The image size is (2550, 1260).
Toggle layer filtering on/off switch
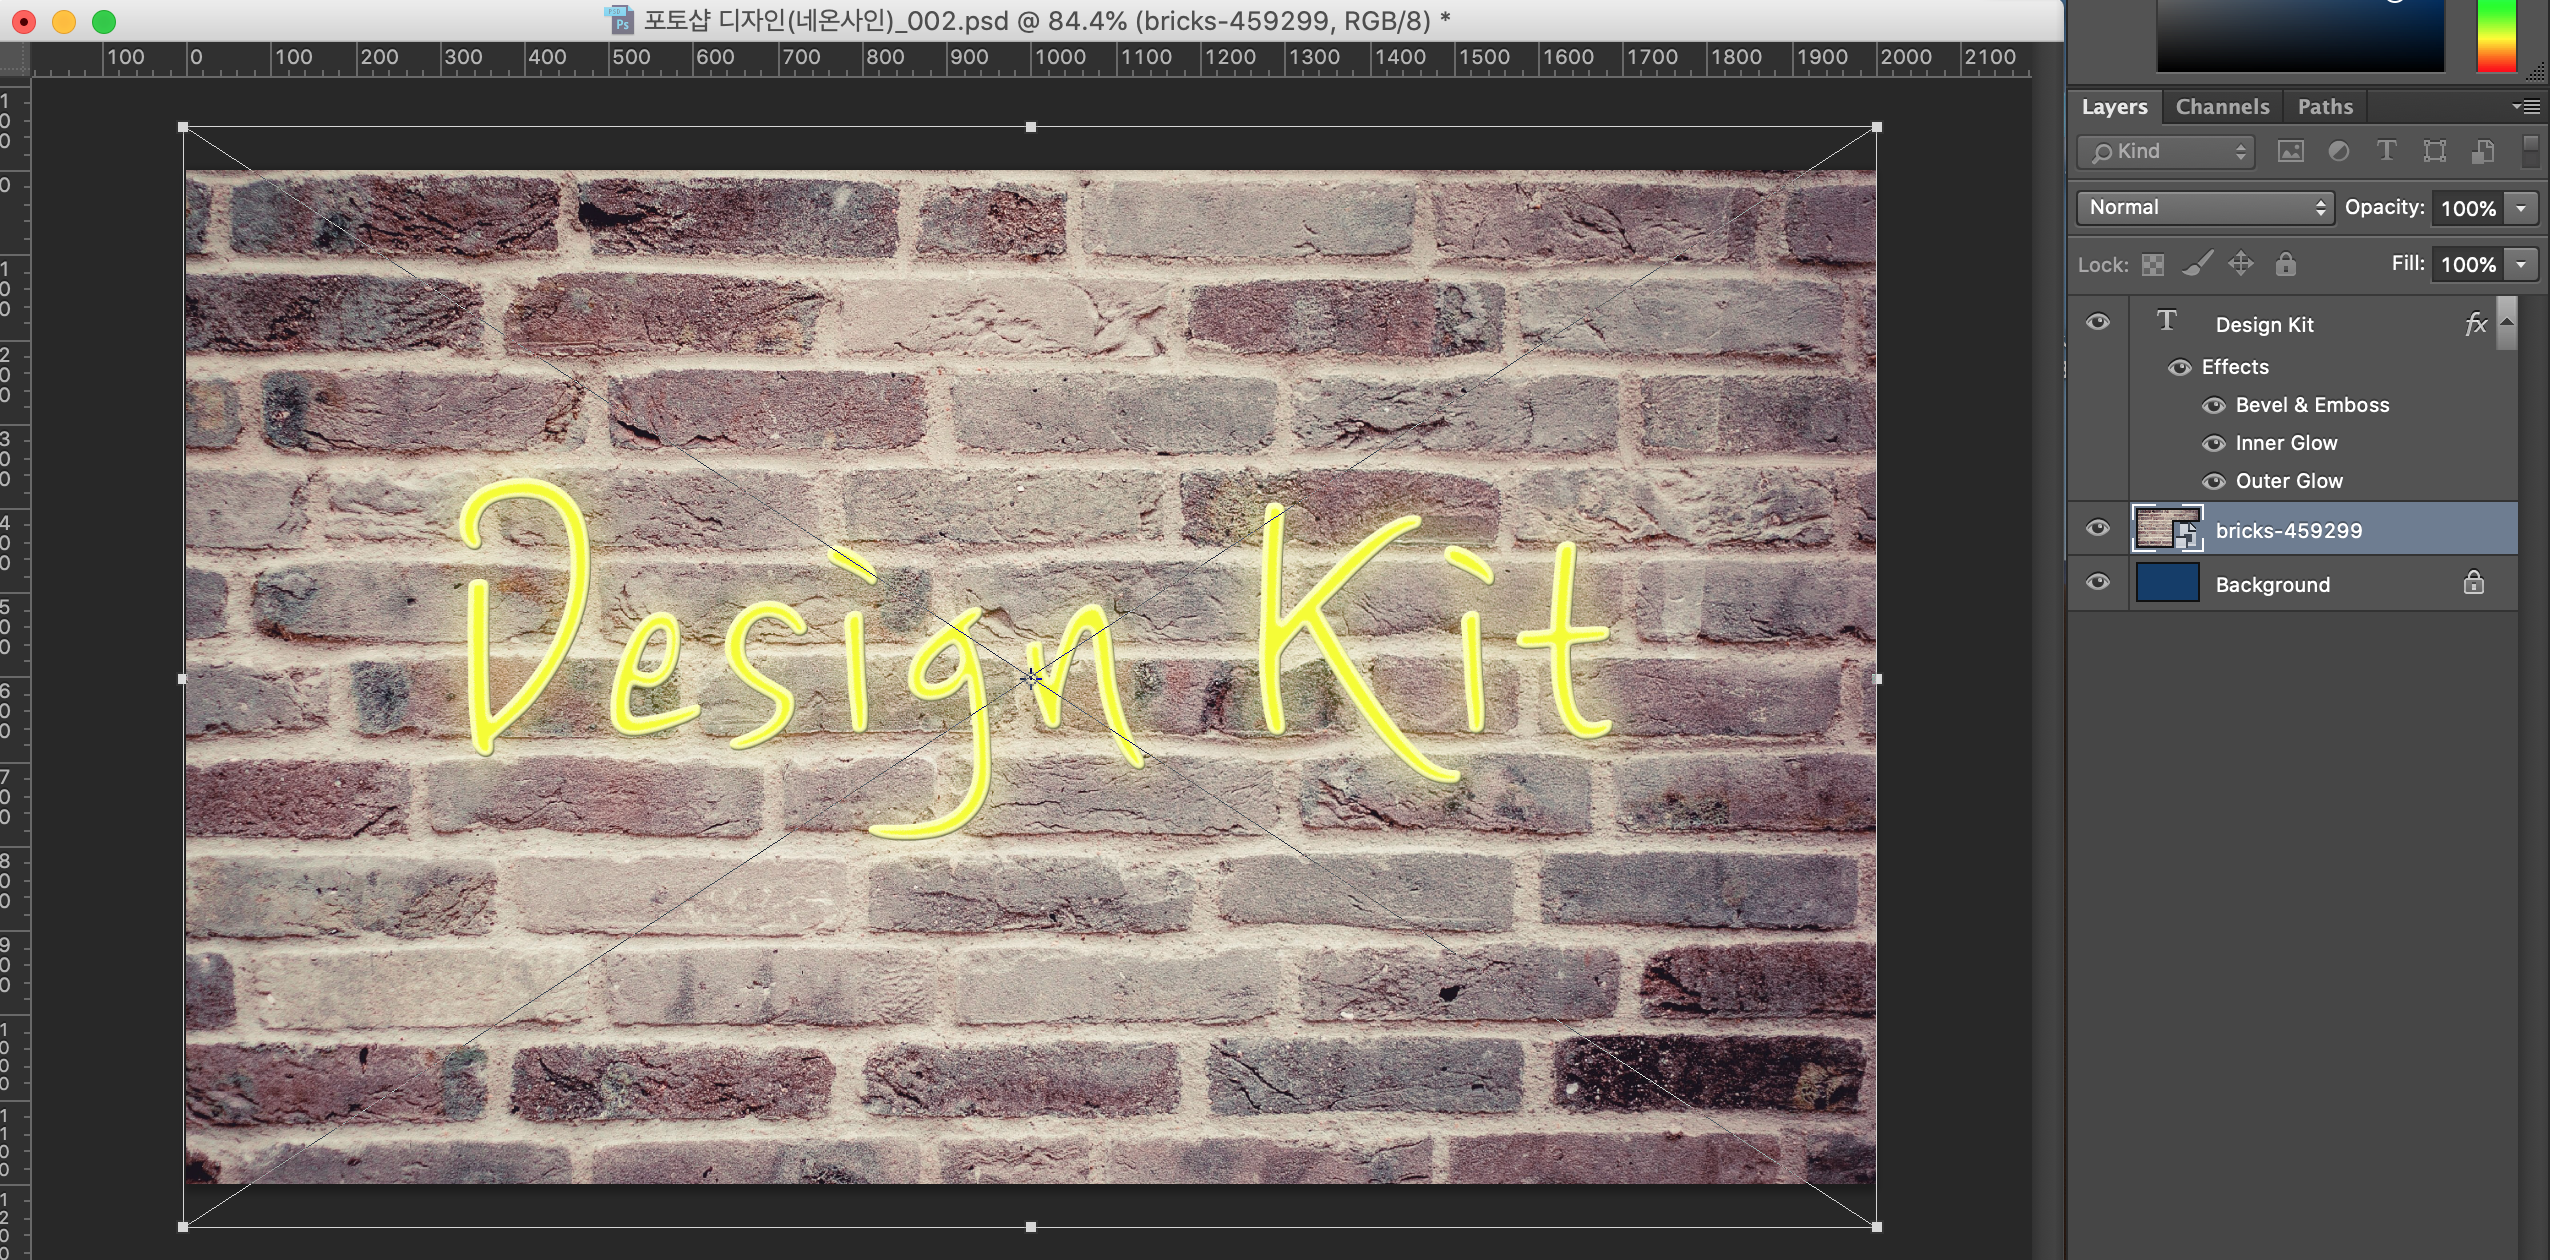(2530, 151)
